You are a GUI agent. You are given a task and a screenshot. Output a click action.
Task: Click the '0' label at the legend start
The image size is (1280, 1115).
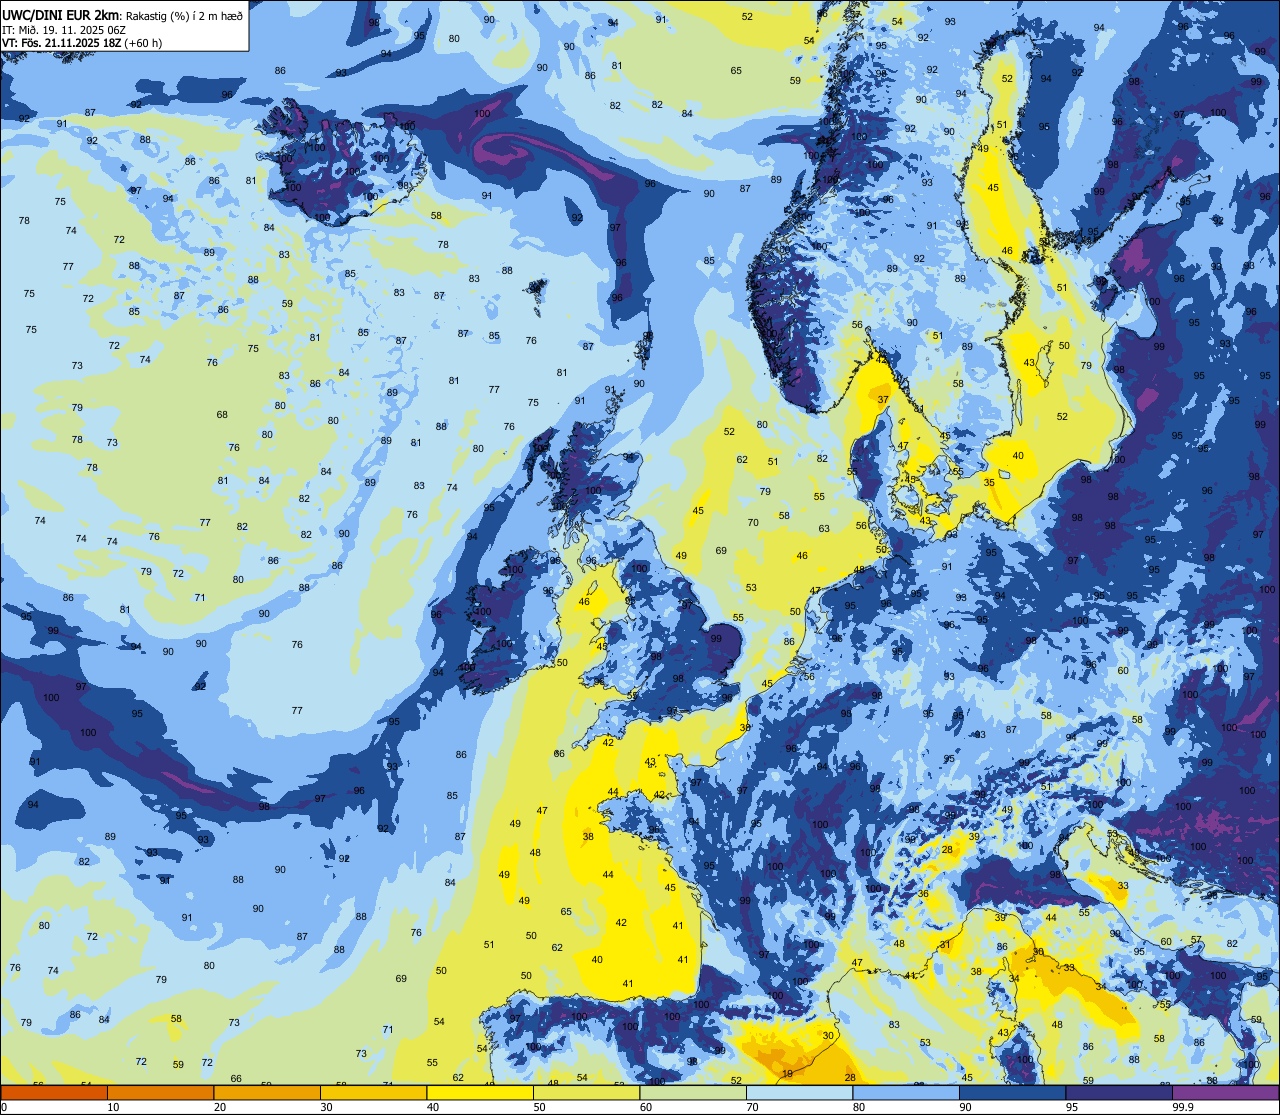[4, 1107]
